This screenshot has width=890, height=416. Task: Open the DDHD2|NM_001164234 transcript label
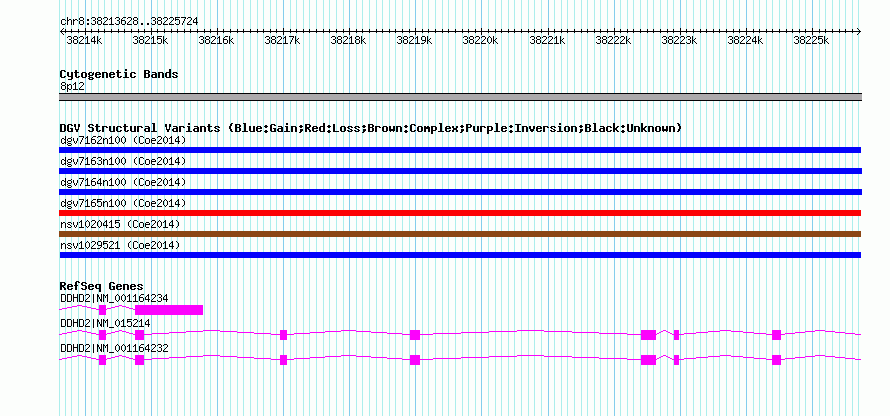pyautogui.click(x=114, y=298)
